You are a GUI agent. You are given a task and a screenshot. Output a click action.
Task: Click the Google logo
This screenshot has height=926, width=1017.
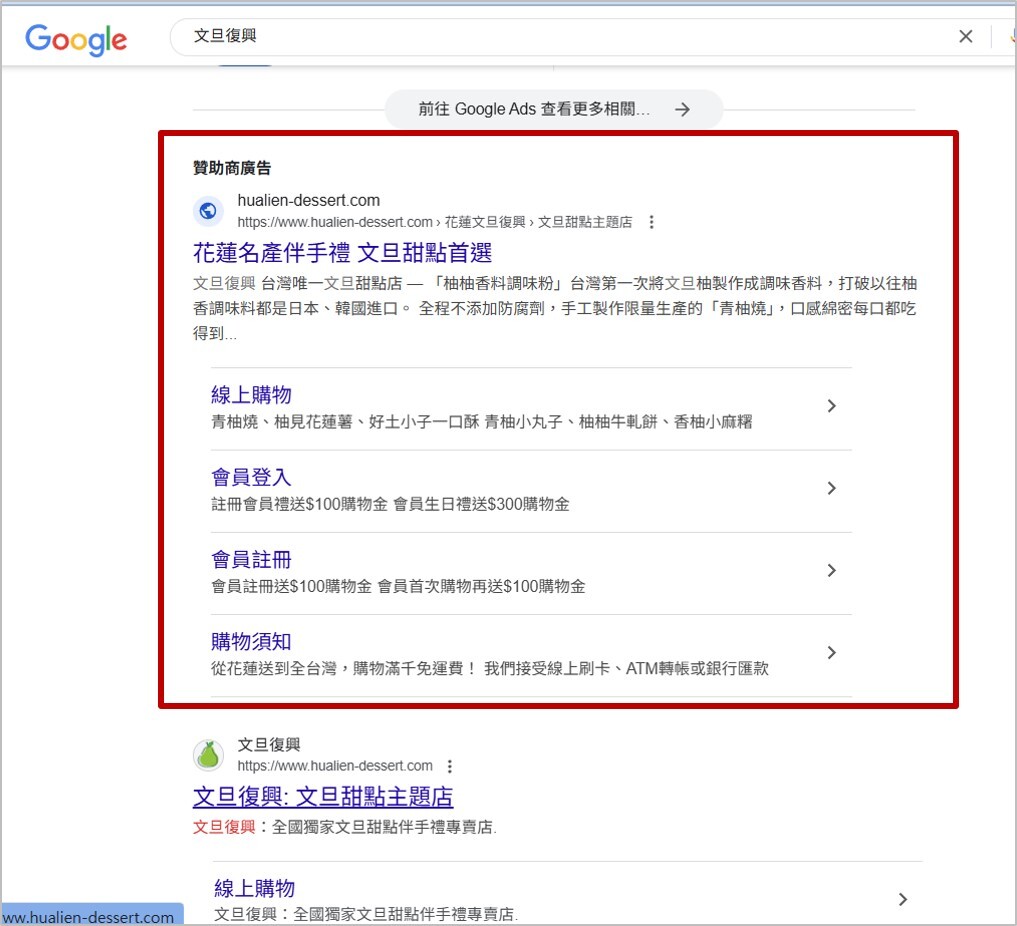tap(76, 39)
